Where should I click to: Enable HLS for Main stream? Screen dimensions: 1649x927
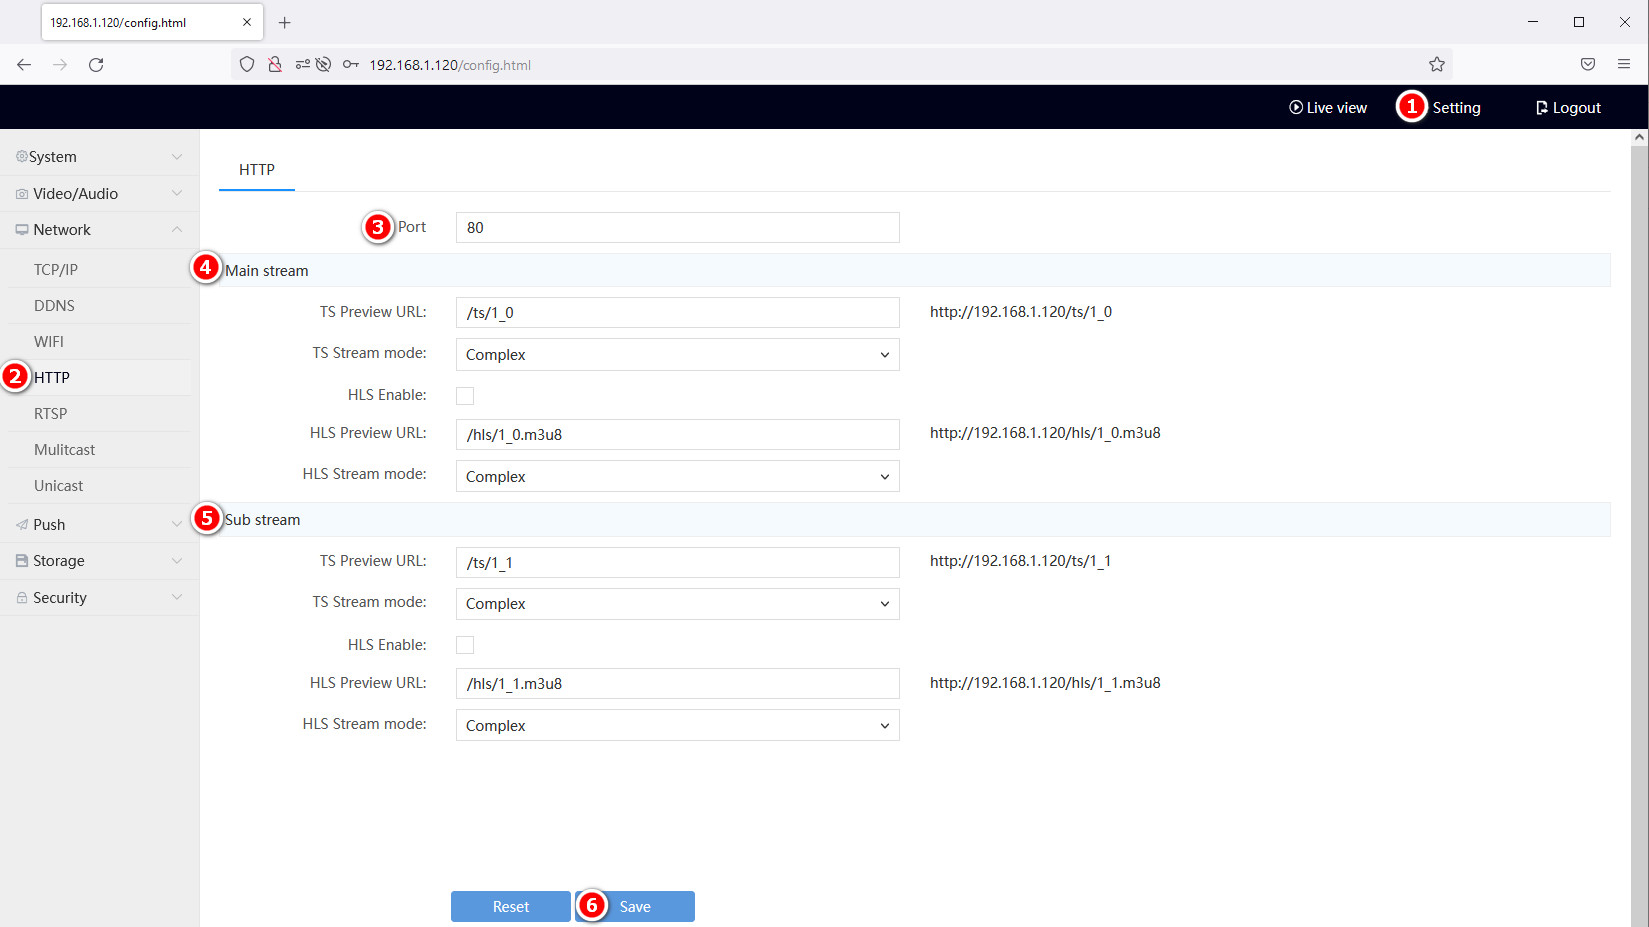(465, 396)
